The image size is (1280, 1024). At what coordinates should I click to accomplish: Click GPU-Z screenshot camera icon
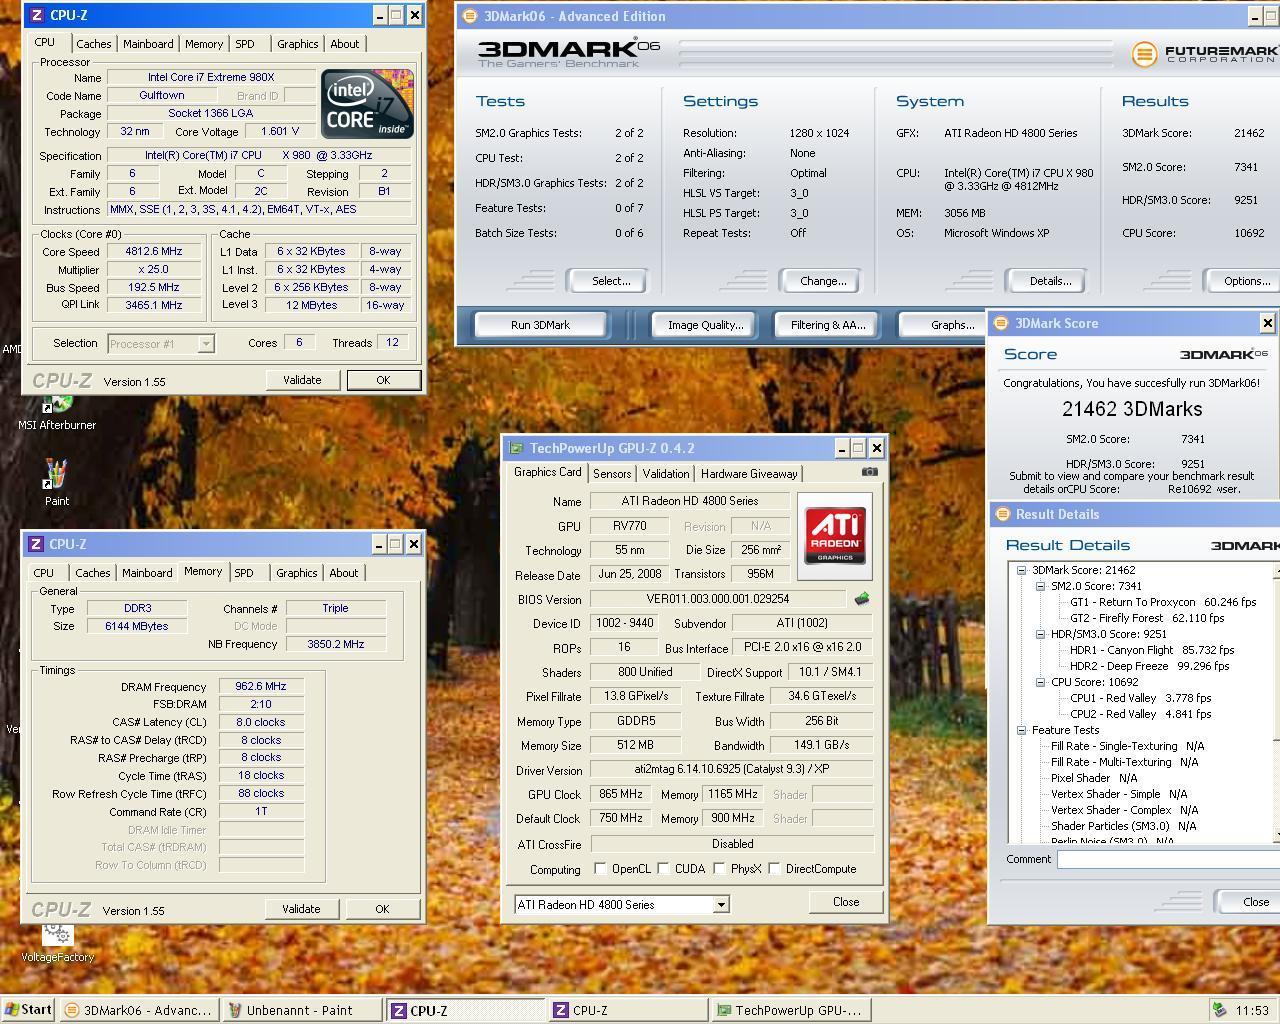[870, 472]
